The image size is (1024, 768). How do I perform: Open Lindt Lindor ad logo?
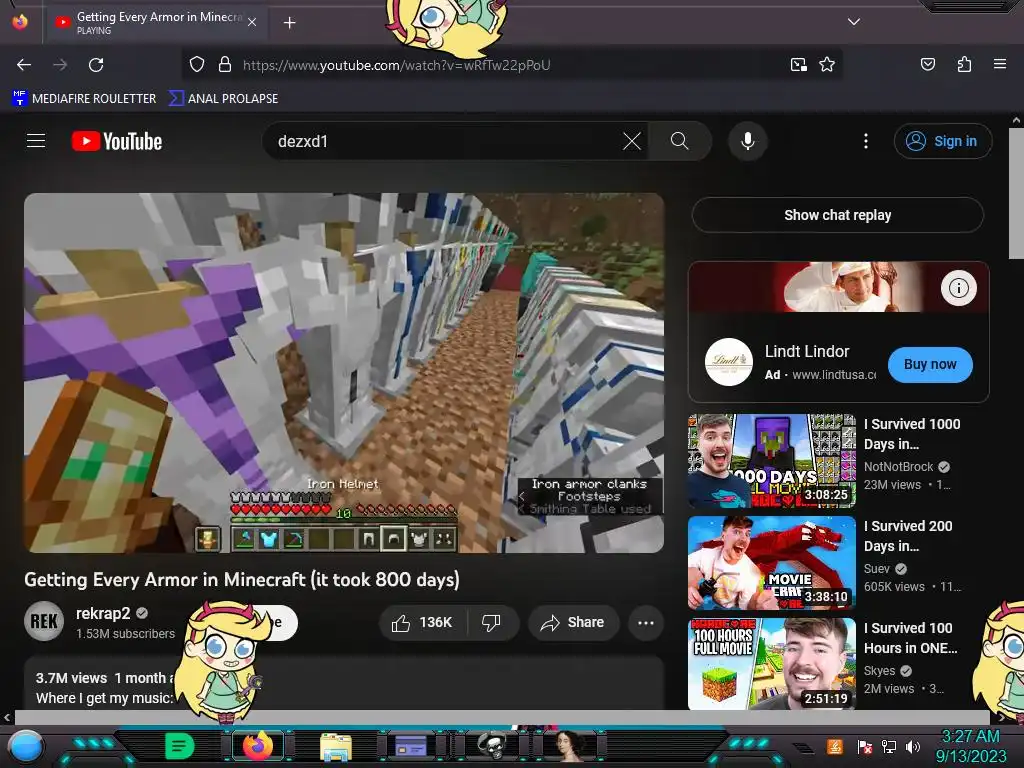click(728, 362)
